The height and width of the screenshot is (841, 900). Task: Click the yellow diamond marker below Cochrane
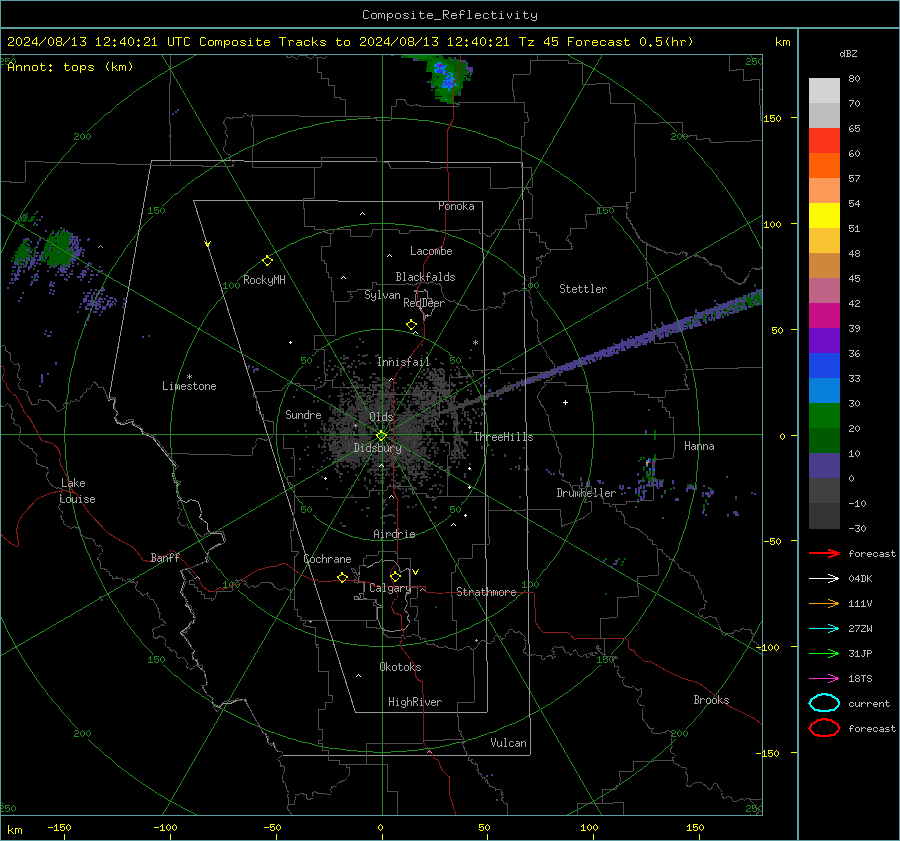pyautogui.click(x=342, y=577)
